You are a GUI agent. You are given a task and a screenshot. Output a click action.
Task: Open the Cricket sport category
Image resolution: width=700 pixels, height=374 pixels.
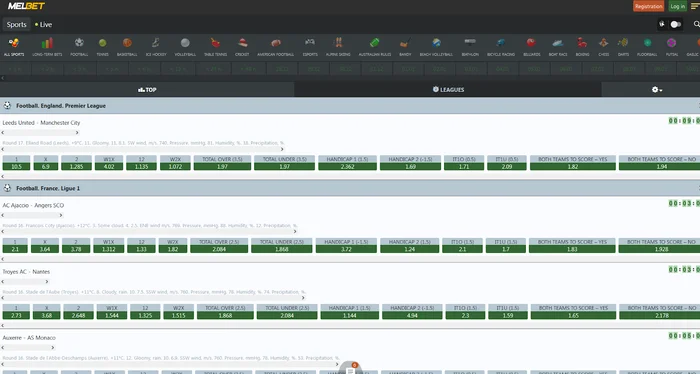pyautogui.click(x=242, y=46)
